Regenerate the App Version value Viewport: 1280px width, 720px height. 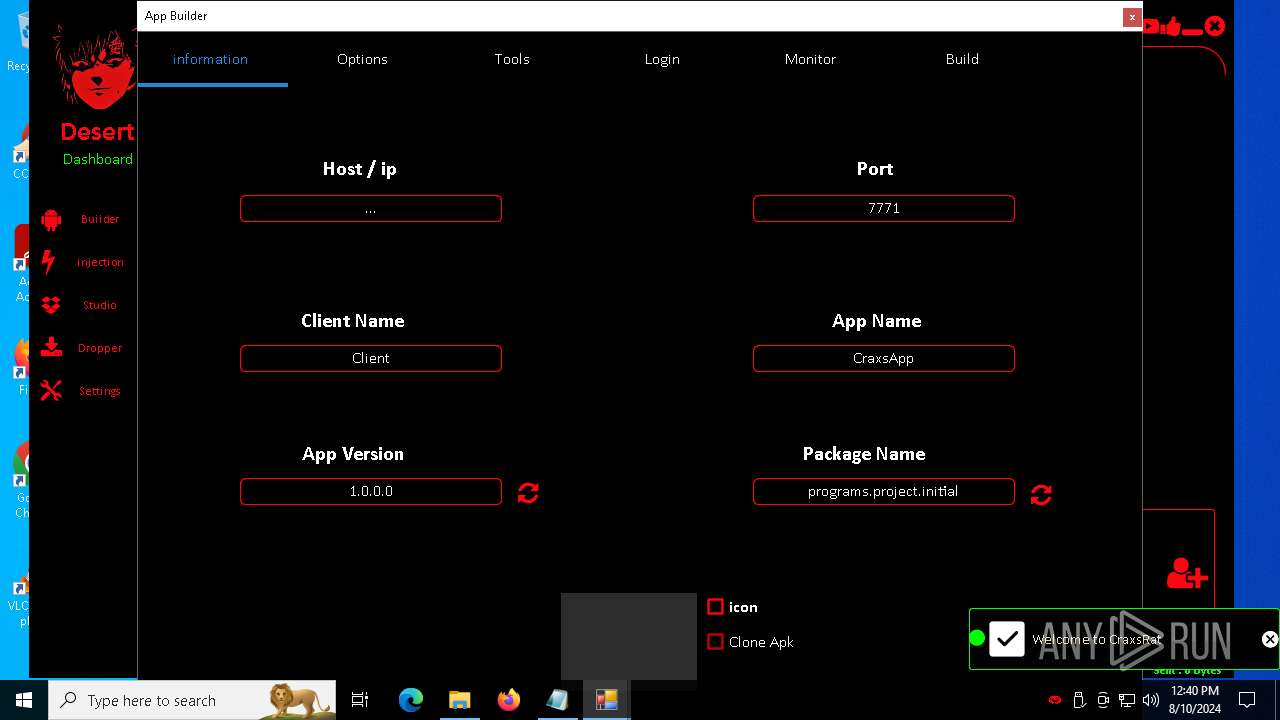528,492
